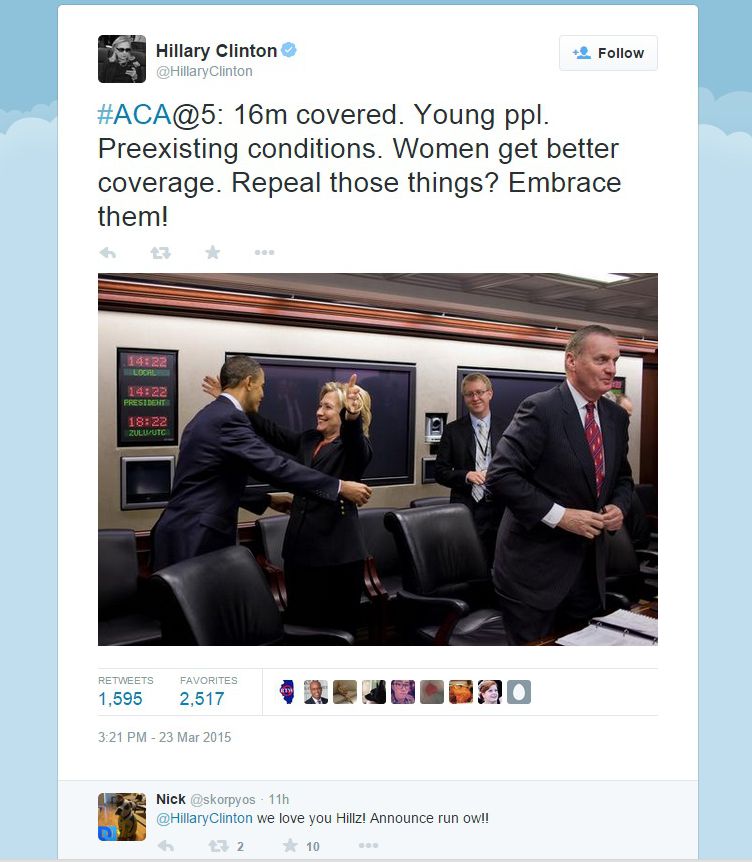
Task: Open the Illinois-shaped avatar in retweeters
Action: [x=287, y=692]
